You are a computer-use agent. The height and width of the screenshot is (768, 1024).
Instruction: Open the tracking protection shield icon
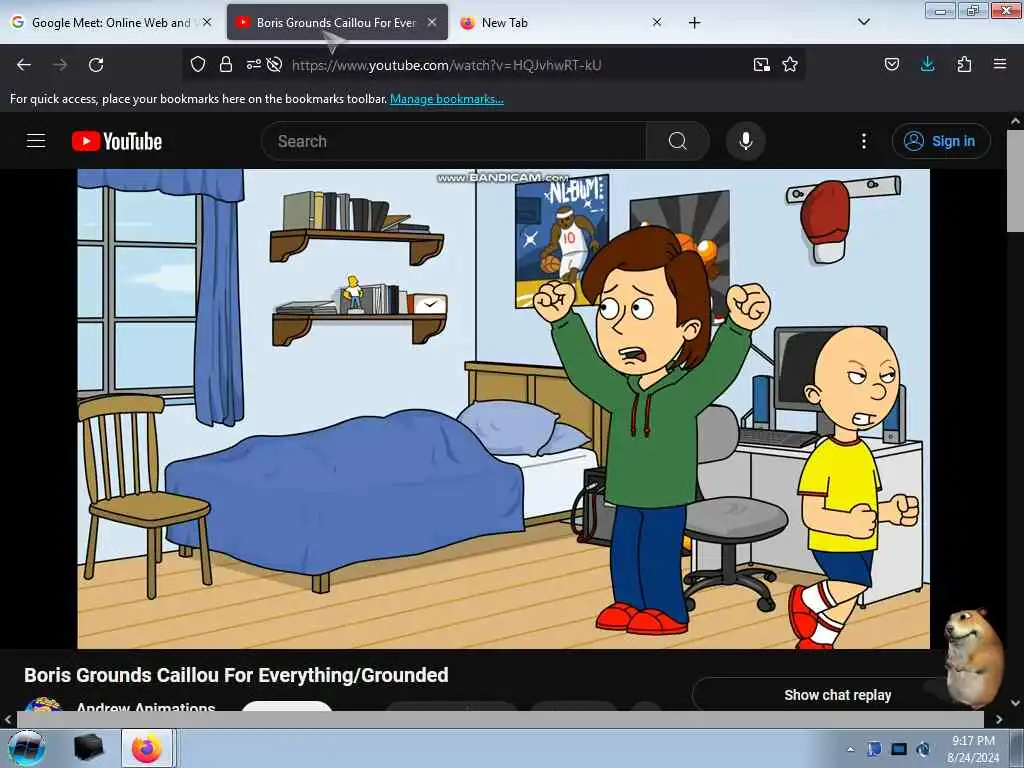pyautogui.click(x=198, y=64)
